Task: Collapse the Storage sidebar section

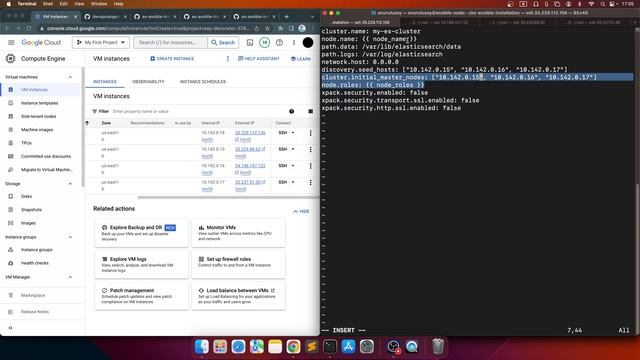Action: [70, 184]
